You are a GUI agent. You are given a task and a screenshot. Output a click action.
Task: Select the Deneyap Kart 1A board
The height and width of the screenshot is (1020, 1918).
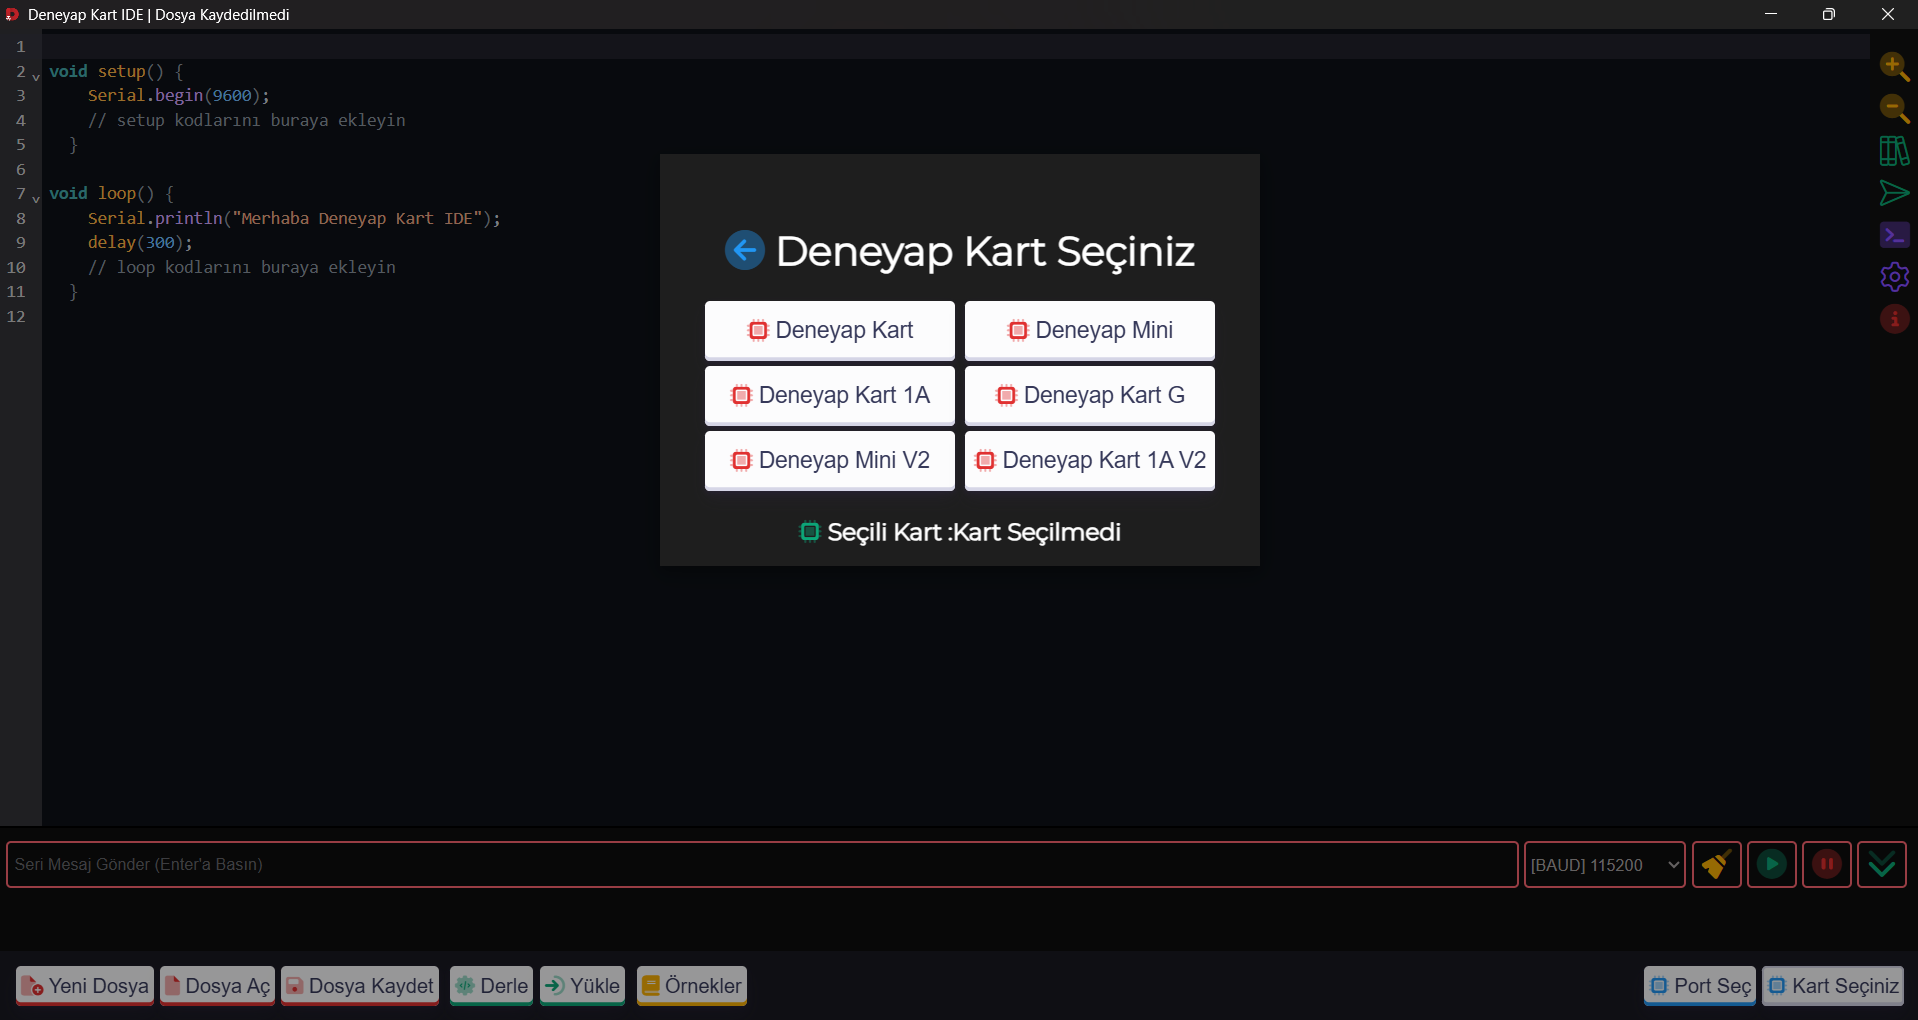click(830, 395)
